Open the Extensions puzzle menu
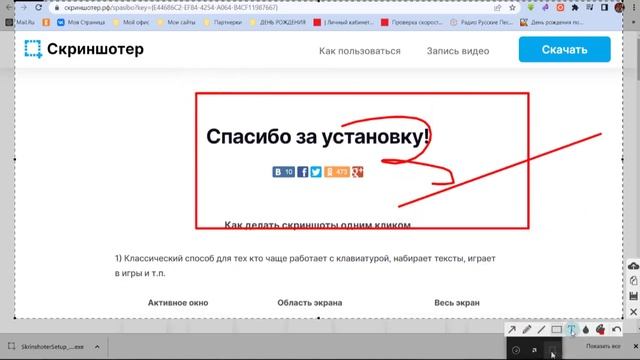The image size is (640, 360). tap(575, 8)
